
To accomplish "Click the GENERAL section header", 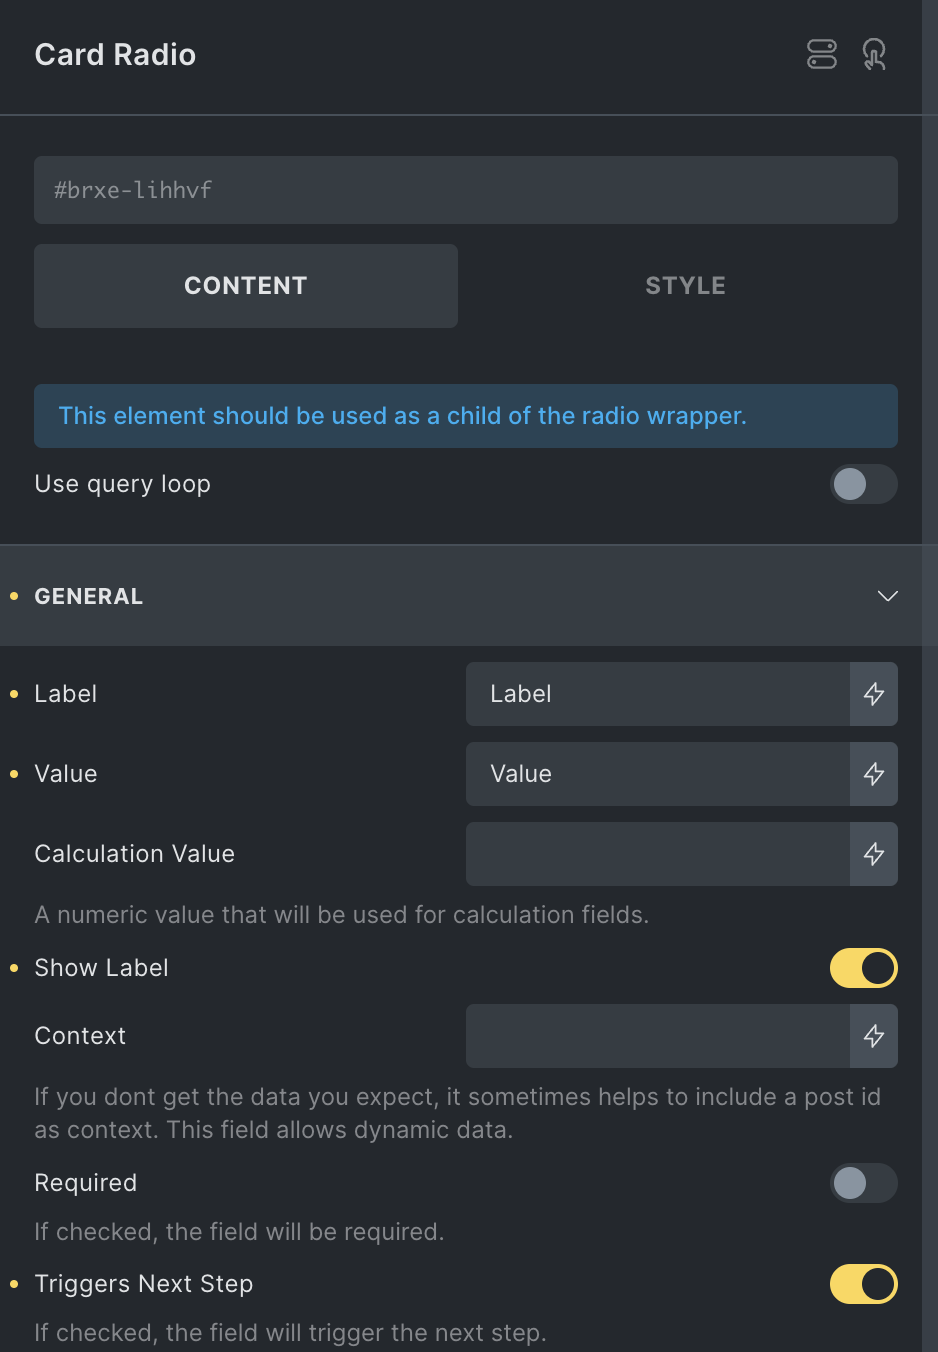I will click(461, 596).
